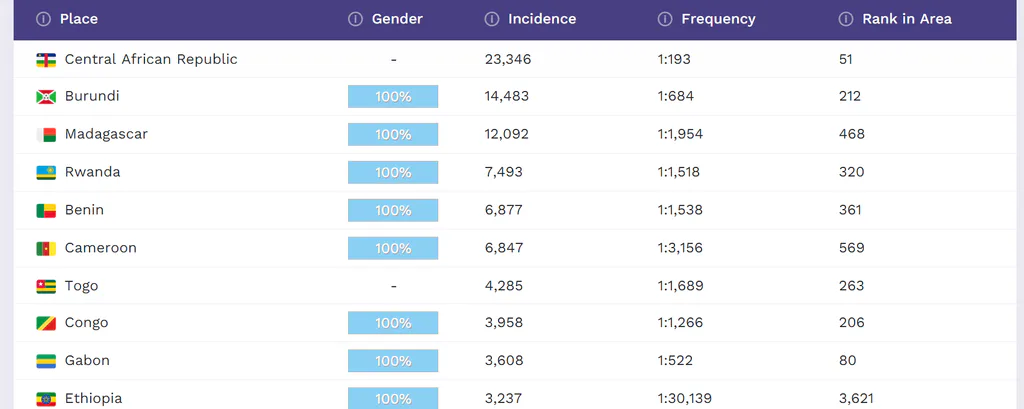1024x409 pixels.
Task: Select incidence value 12,092
Action: (507, 135)
